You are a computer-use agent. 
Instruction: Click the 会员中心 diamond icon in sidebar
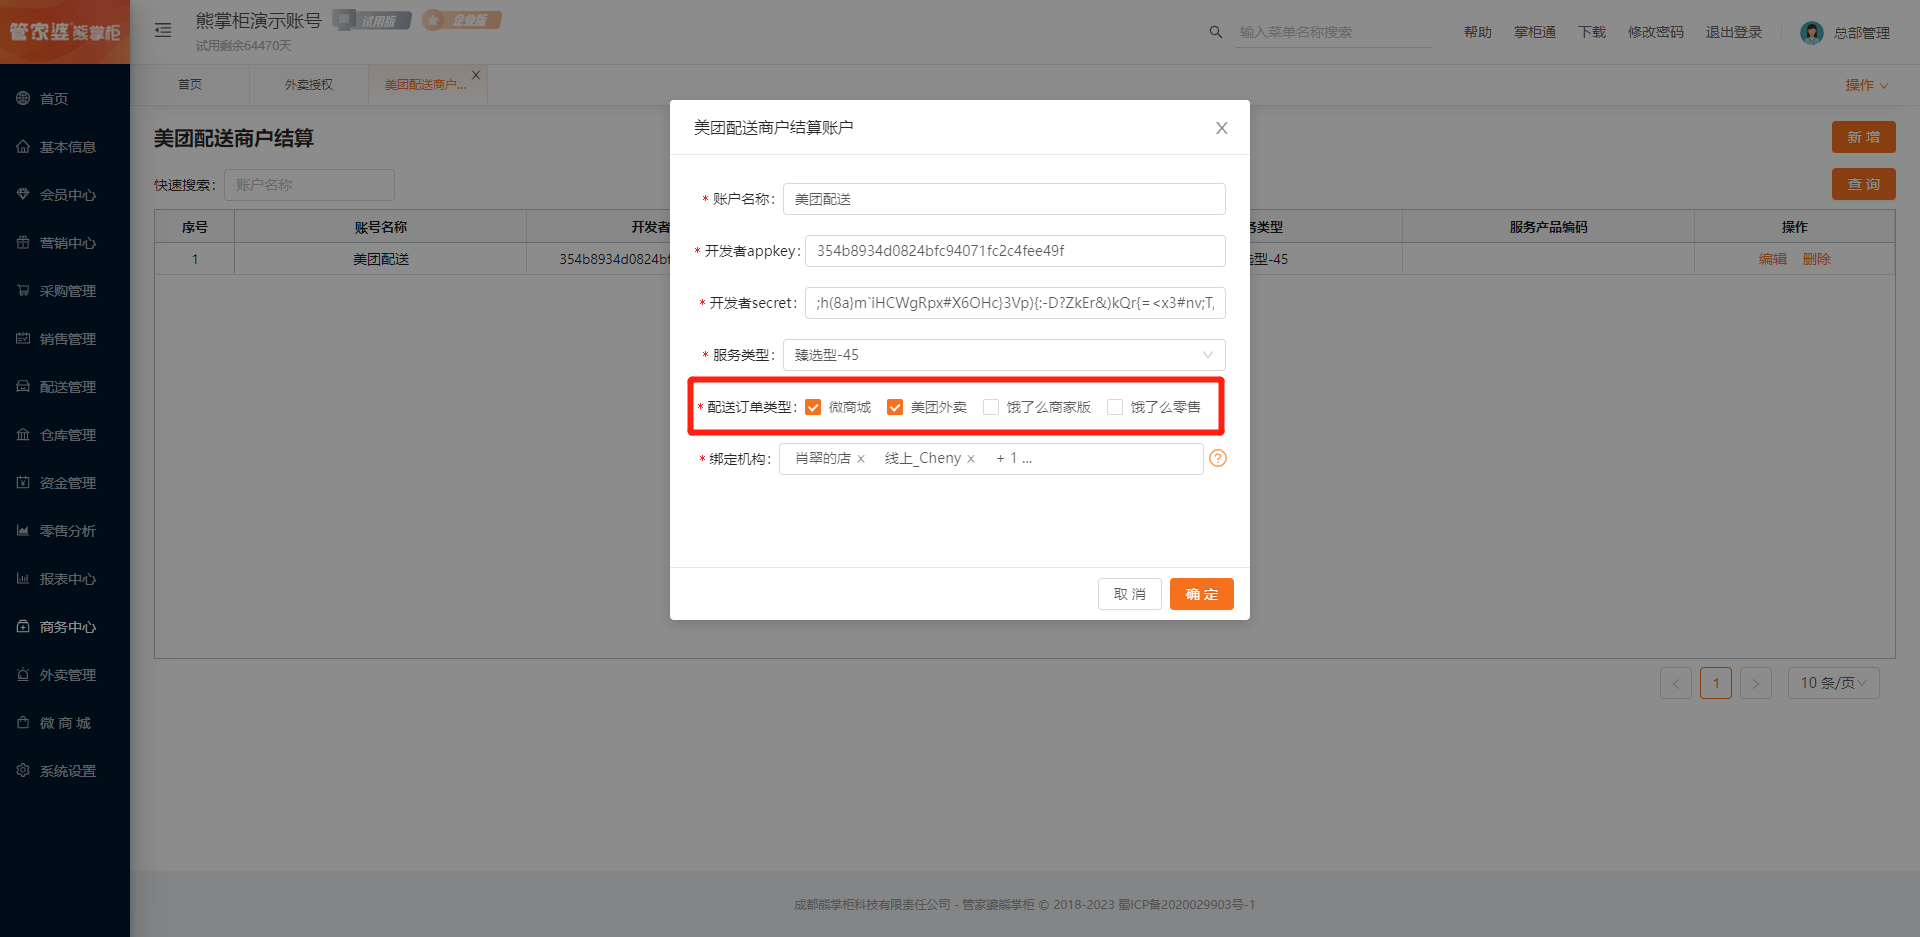[x=23, y=194]
